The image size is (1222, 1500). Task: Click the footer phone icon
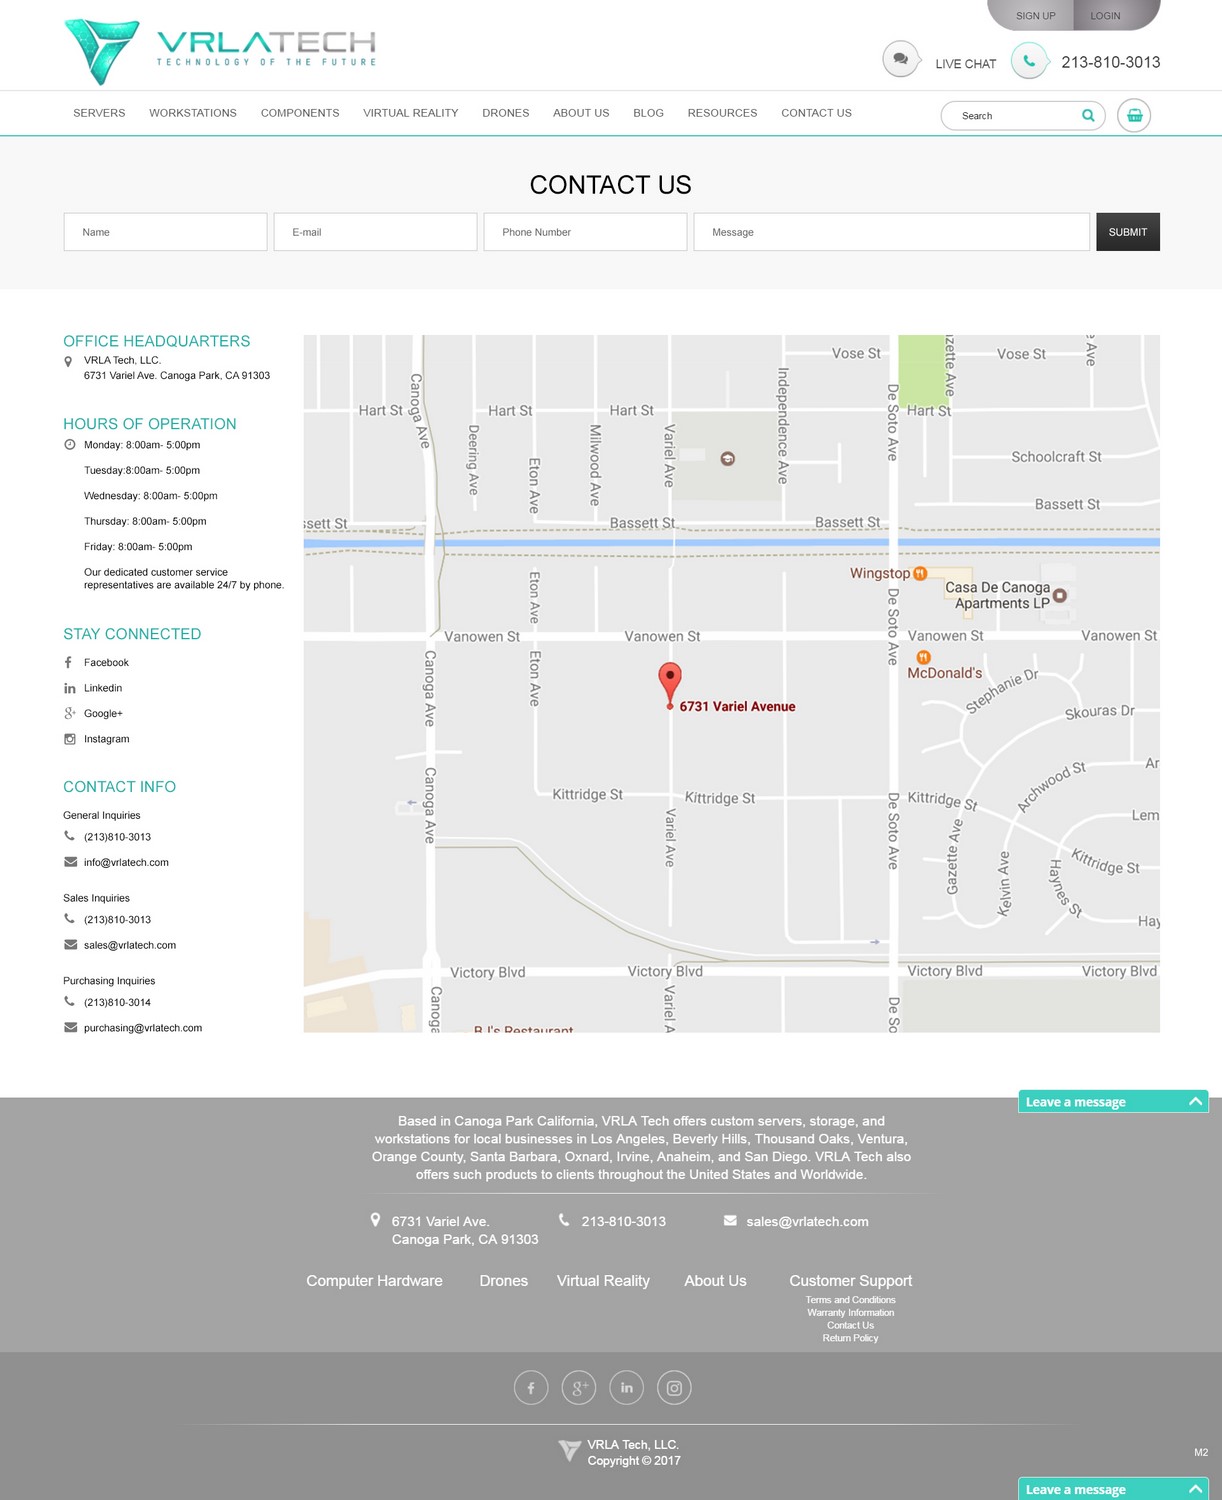pos(564,1220)
